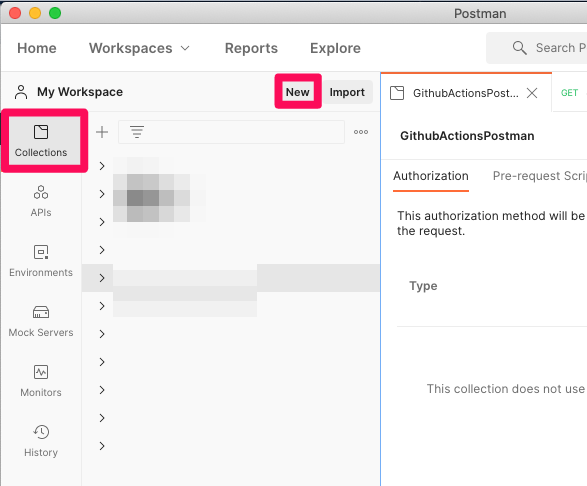Click the plus icon to add a collection
Screen dimensions: 587x486
[x=102, y=132]
